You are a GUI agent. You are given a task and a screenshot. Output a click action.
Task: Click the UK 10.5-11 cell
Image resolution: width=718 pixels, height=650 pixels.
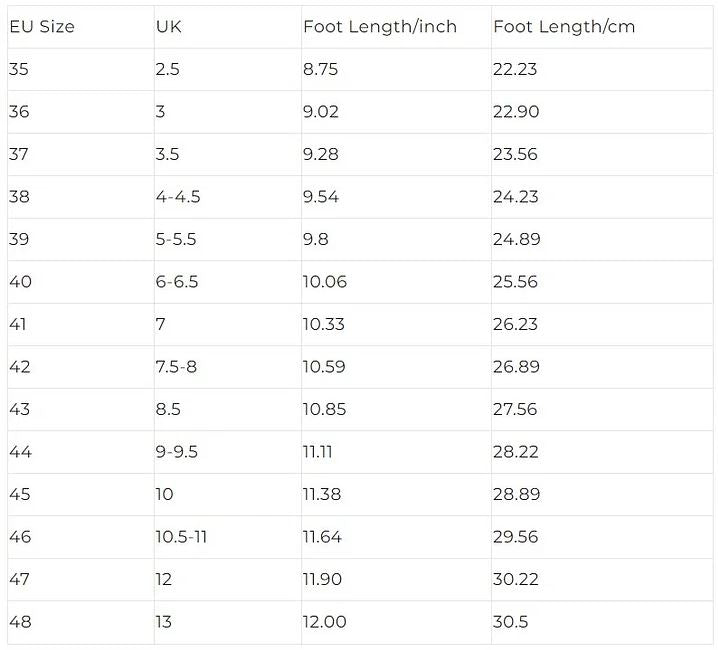pos(182,537)
